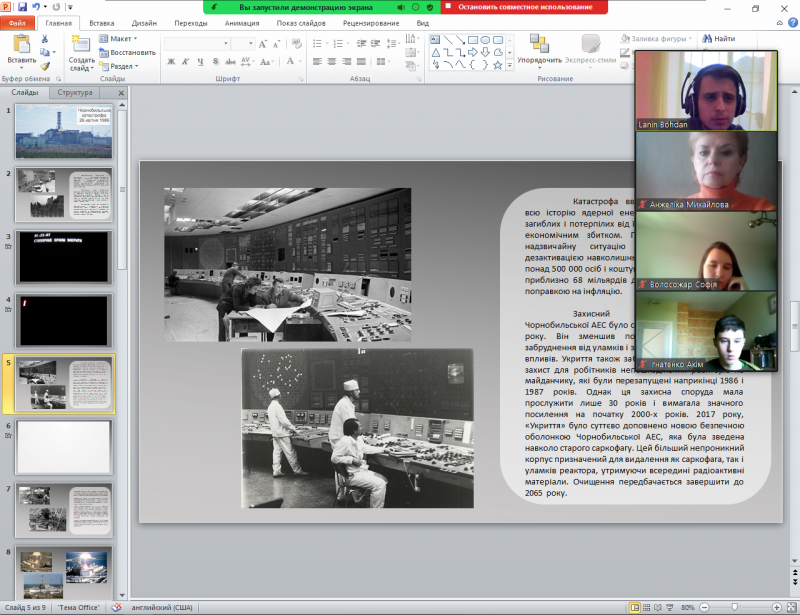Toggle center text alignment
This screenshot has height=615, width=800.
[x=332, y=62]
